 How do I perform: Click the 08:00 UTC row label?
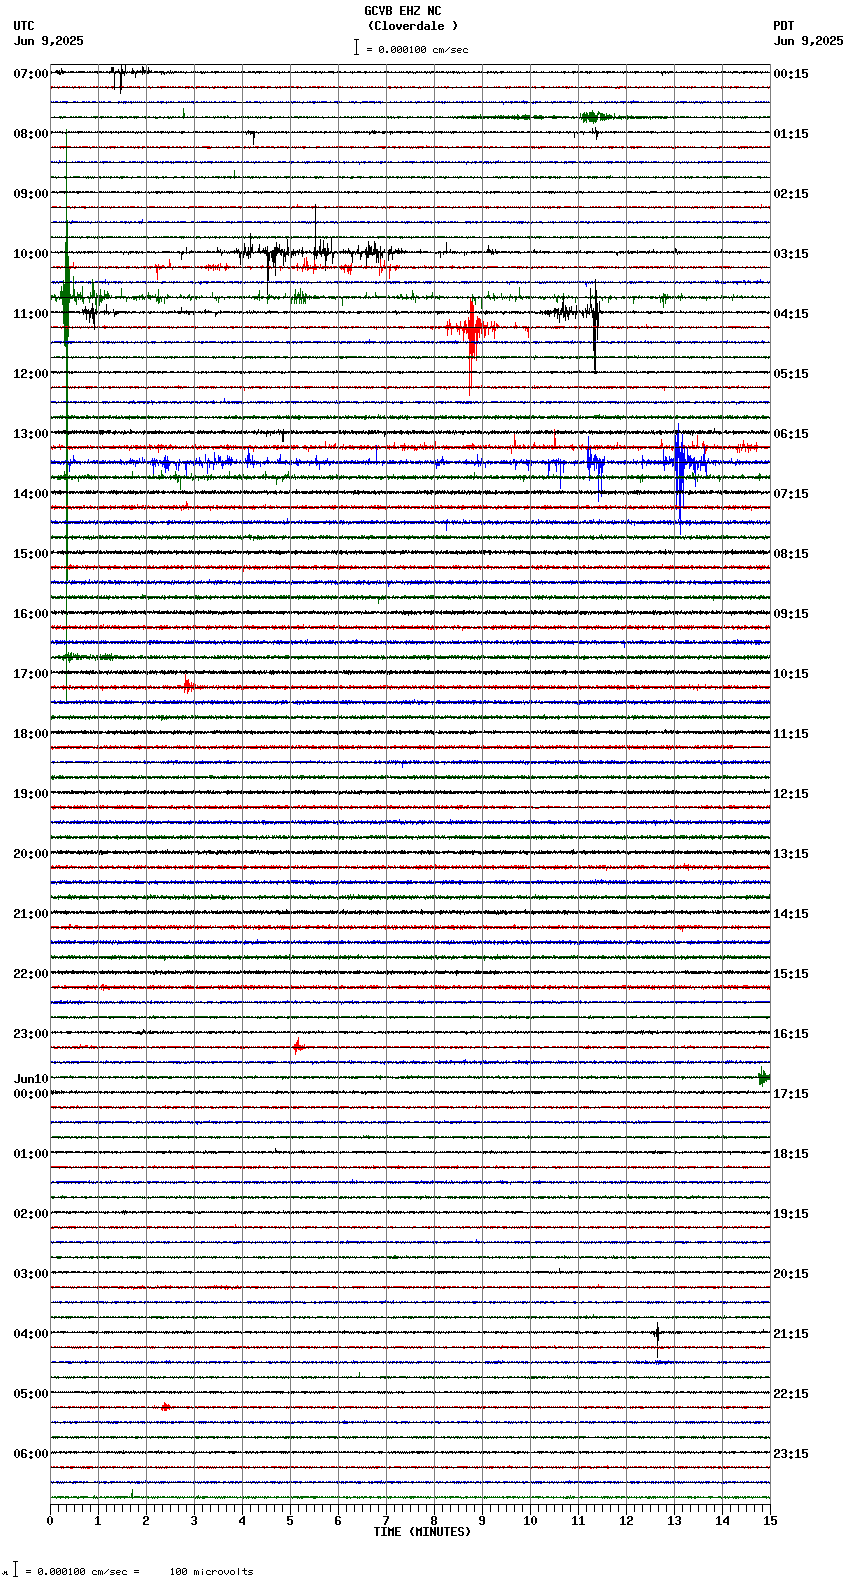click(31, 134)
